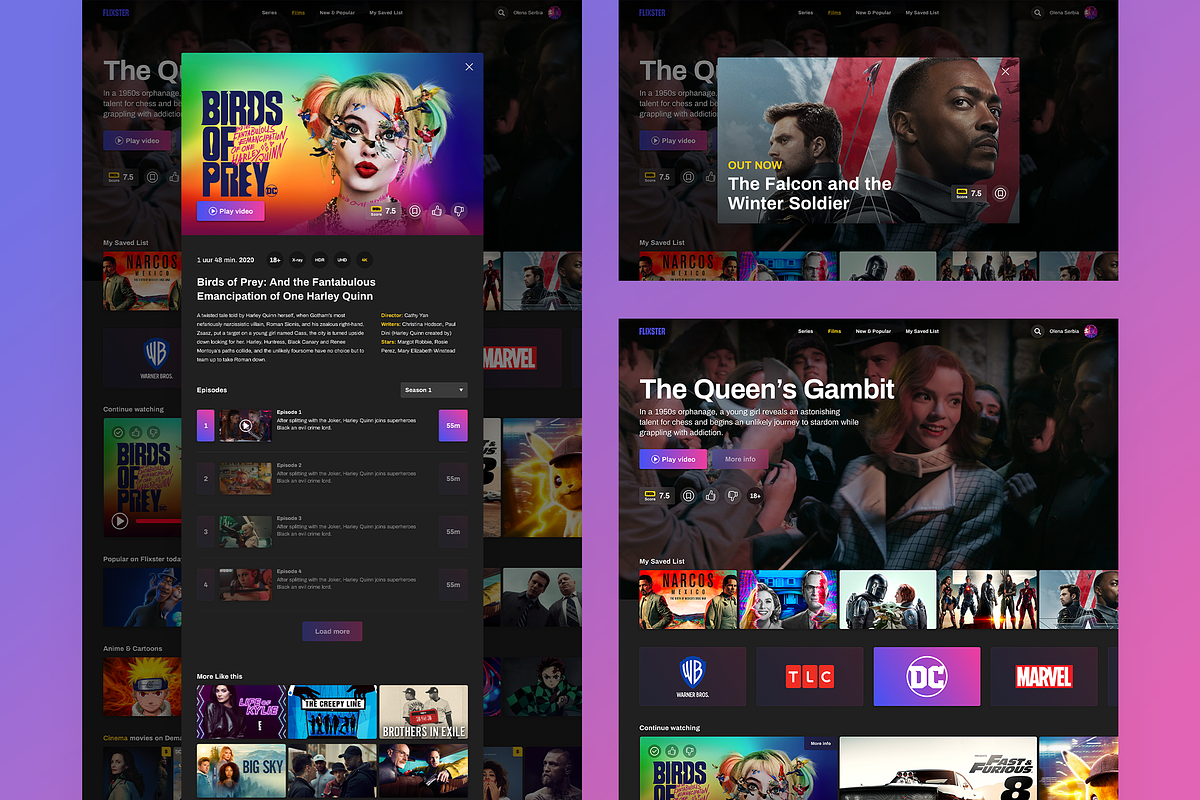Open My Saved List tab, bottom-right screen
Image resolution: width=1200 pixels, height=800 pixels.
[x=922, y=331]
